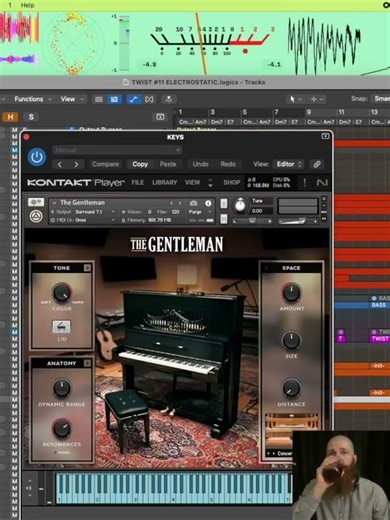
Task: Open Kontakt LIBRARY menu
Action: click(x=165, y=183)
